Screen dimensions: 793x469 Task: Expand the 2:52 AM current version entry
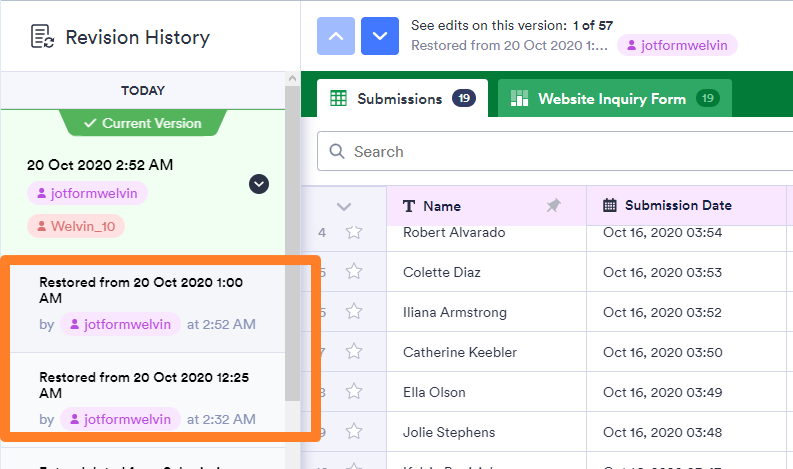click(x=259, y=184)
